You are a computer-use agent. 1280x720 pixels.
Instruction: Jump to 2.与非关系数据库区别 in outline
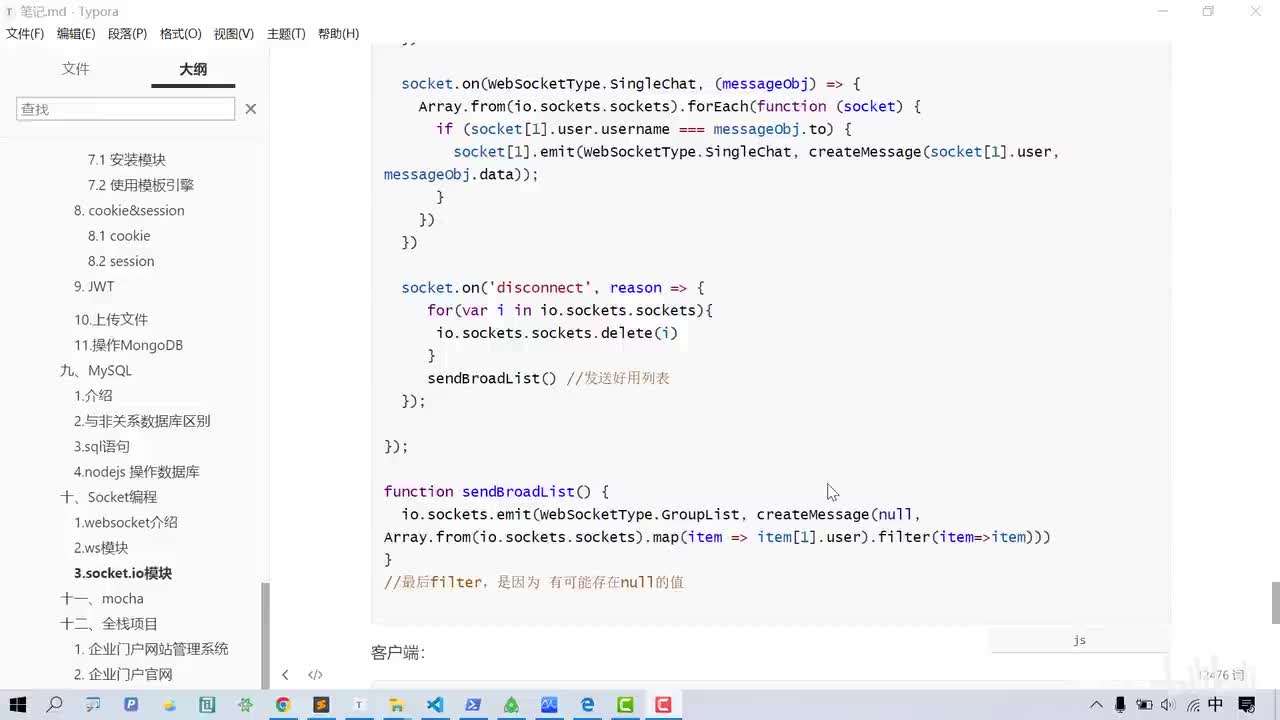click(x=142, y=421)
